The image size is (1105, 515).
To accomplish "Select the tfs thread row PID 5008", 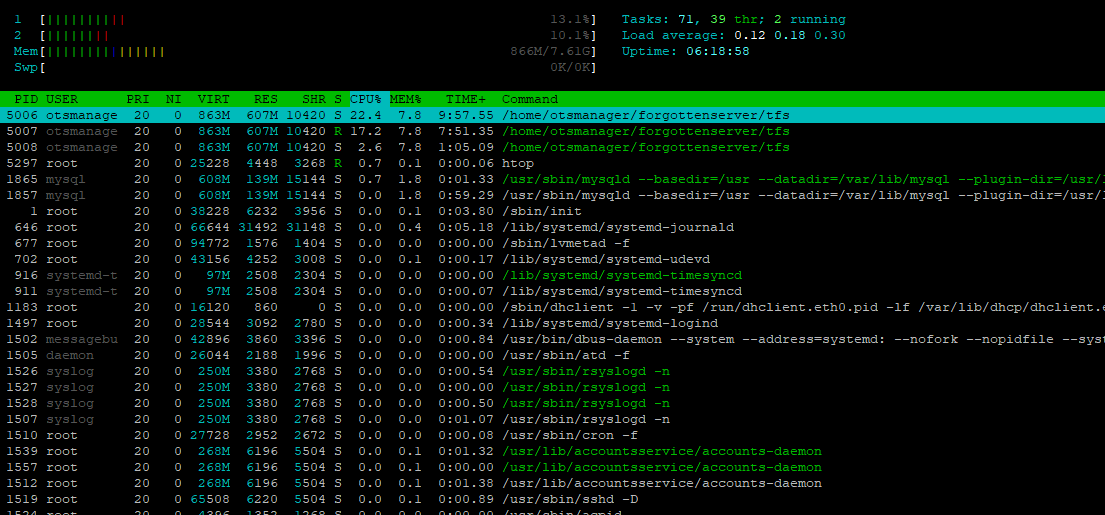I will click(552, 147).
